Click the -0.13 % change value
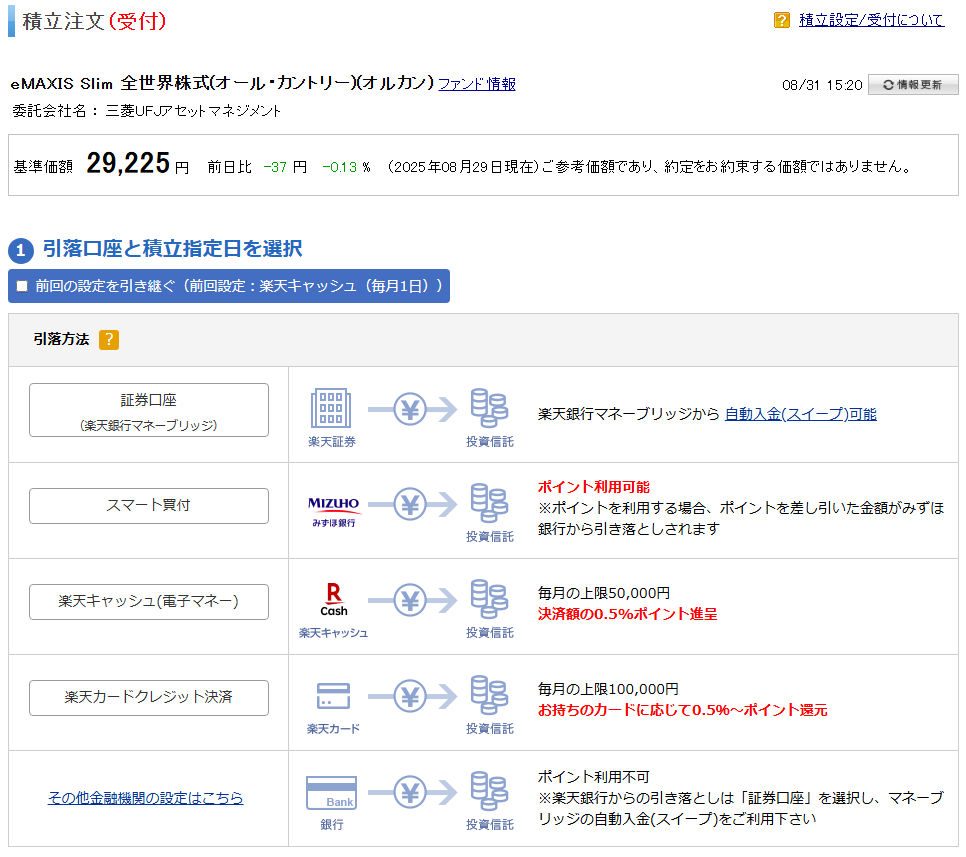The width and height of the screenshot is (966, 857). click(x=346, y=167)
